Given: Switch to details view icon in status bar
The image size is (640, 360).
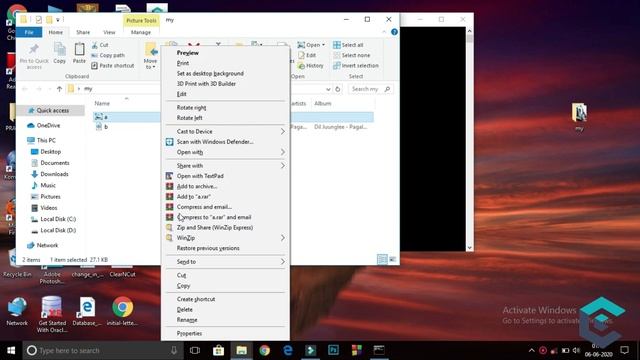Looking at the screenshot, I should [x=382, y=260].
